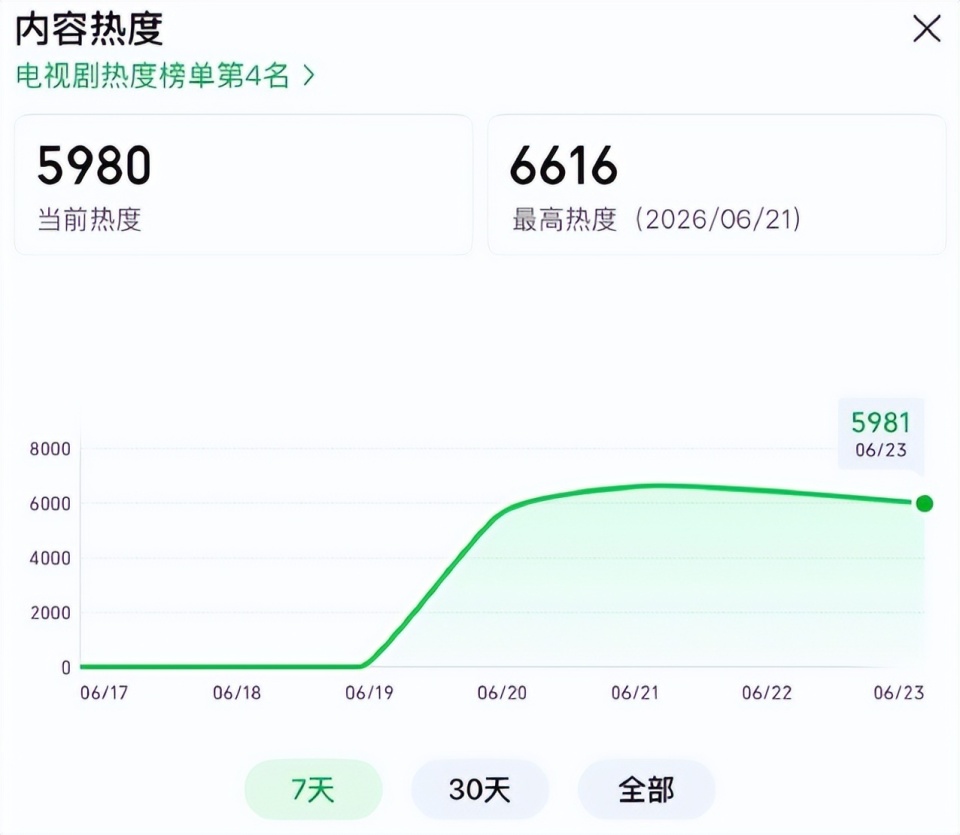This screenshot has height=835, width=960.
Task: Click the 4000 y-axis label
Action: (x=50, y=558)
